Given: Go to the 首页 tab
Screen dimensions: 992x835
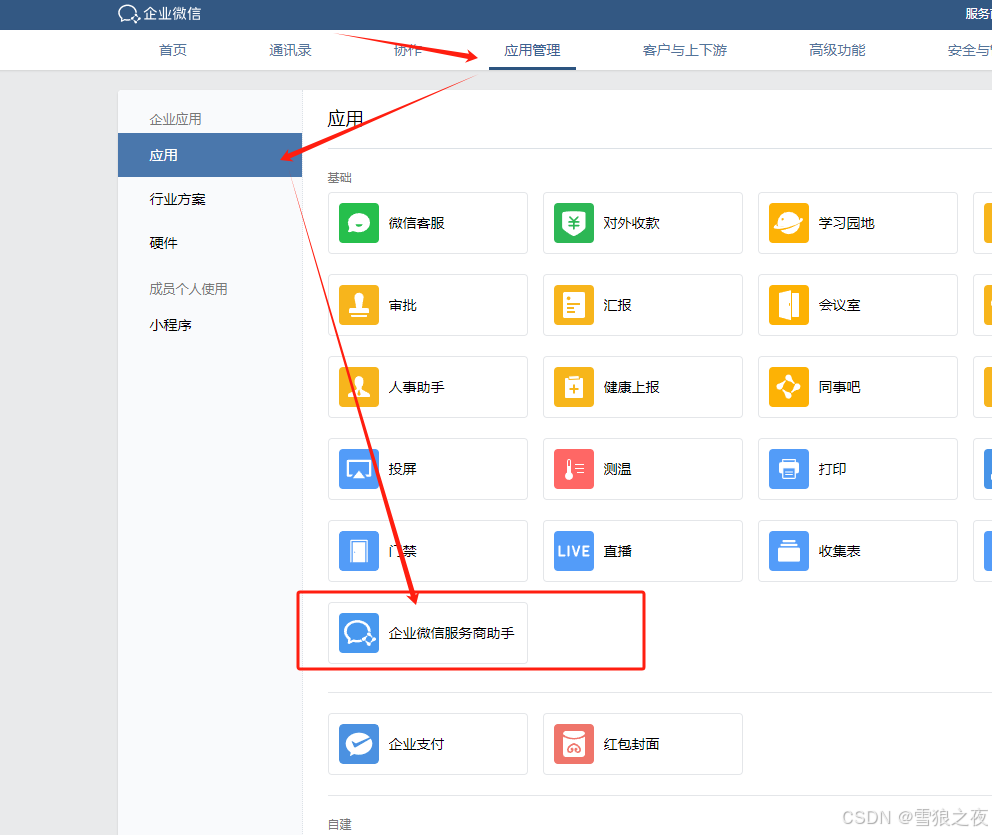Looking at the screenshot, I should (173, 50).
